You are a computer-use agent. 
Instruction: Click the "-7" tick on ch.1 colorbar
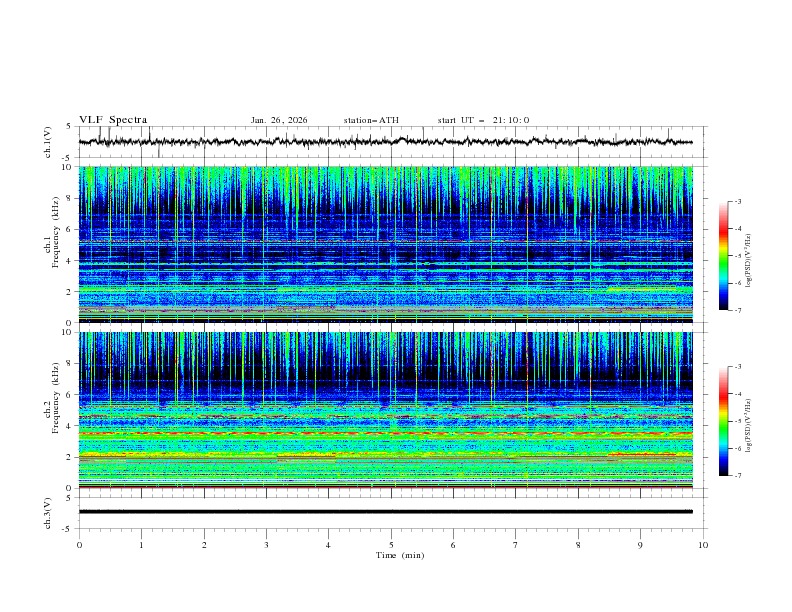tap(738, 310)
